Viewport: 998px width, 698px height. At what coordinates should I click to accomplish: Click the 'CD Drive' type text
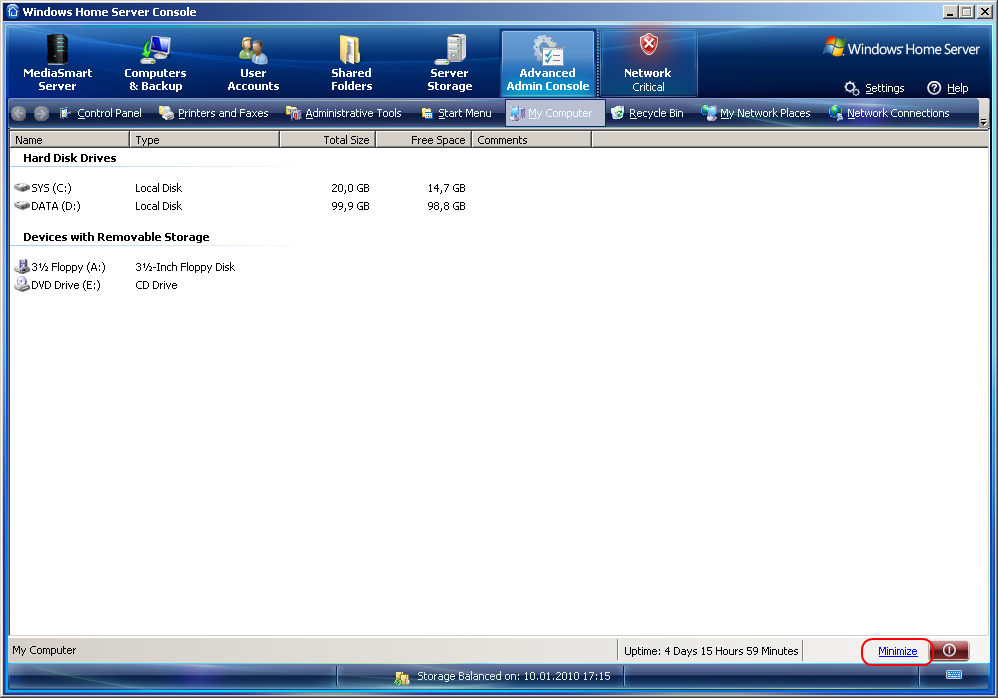[x=156, y=284]
